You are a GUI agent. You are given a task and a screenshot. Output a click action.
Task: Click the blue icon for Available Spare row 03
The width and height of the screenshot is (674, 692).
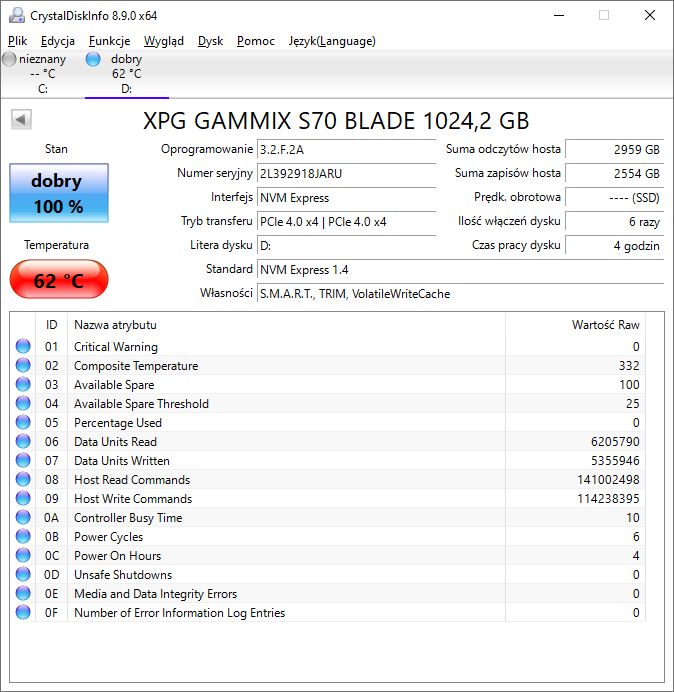(23, 384)
